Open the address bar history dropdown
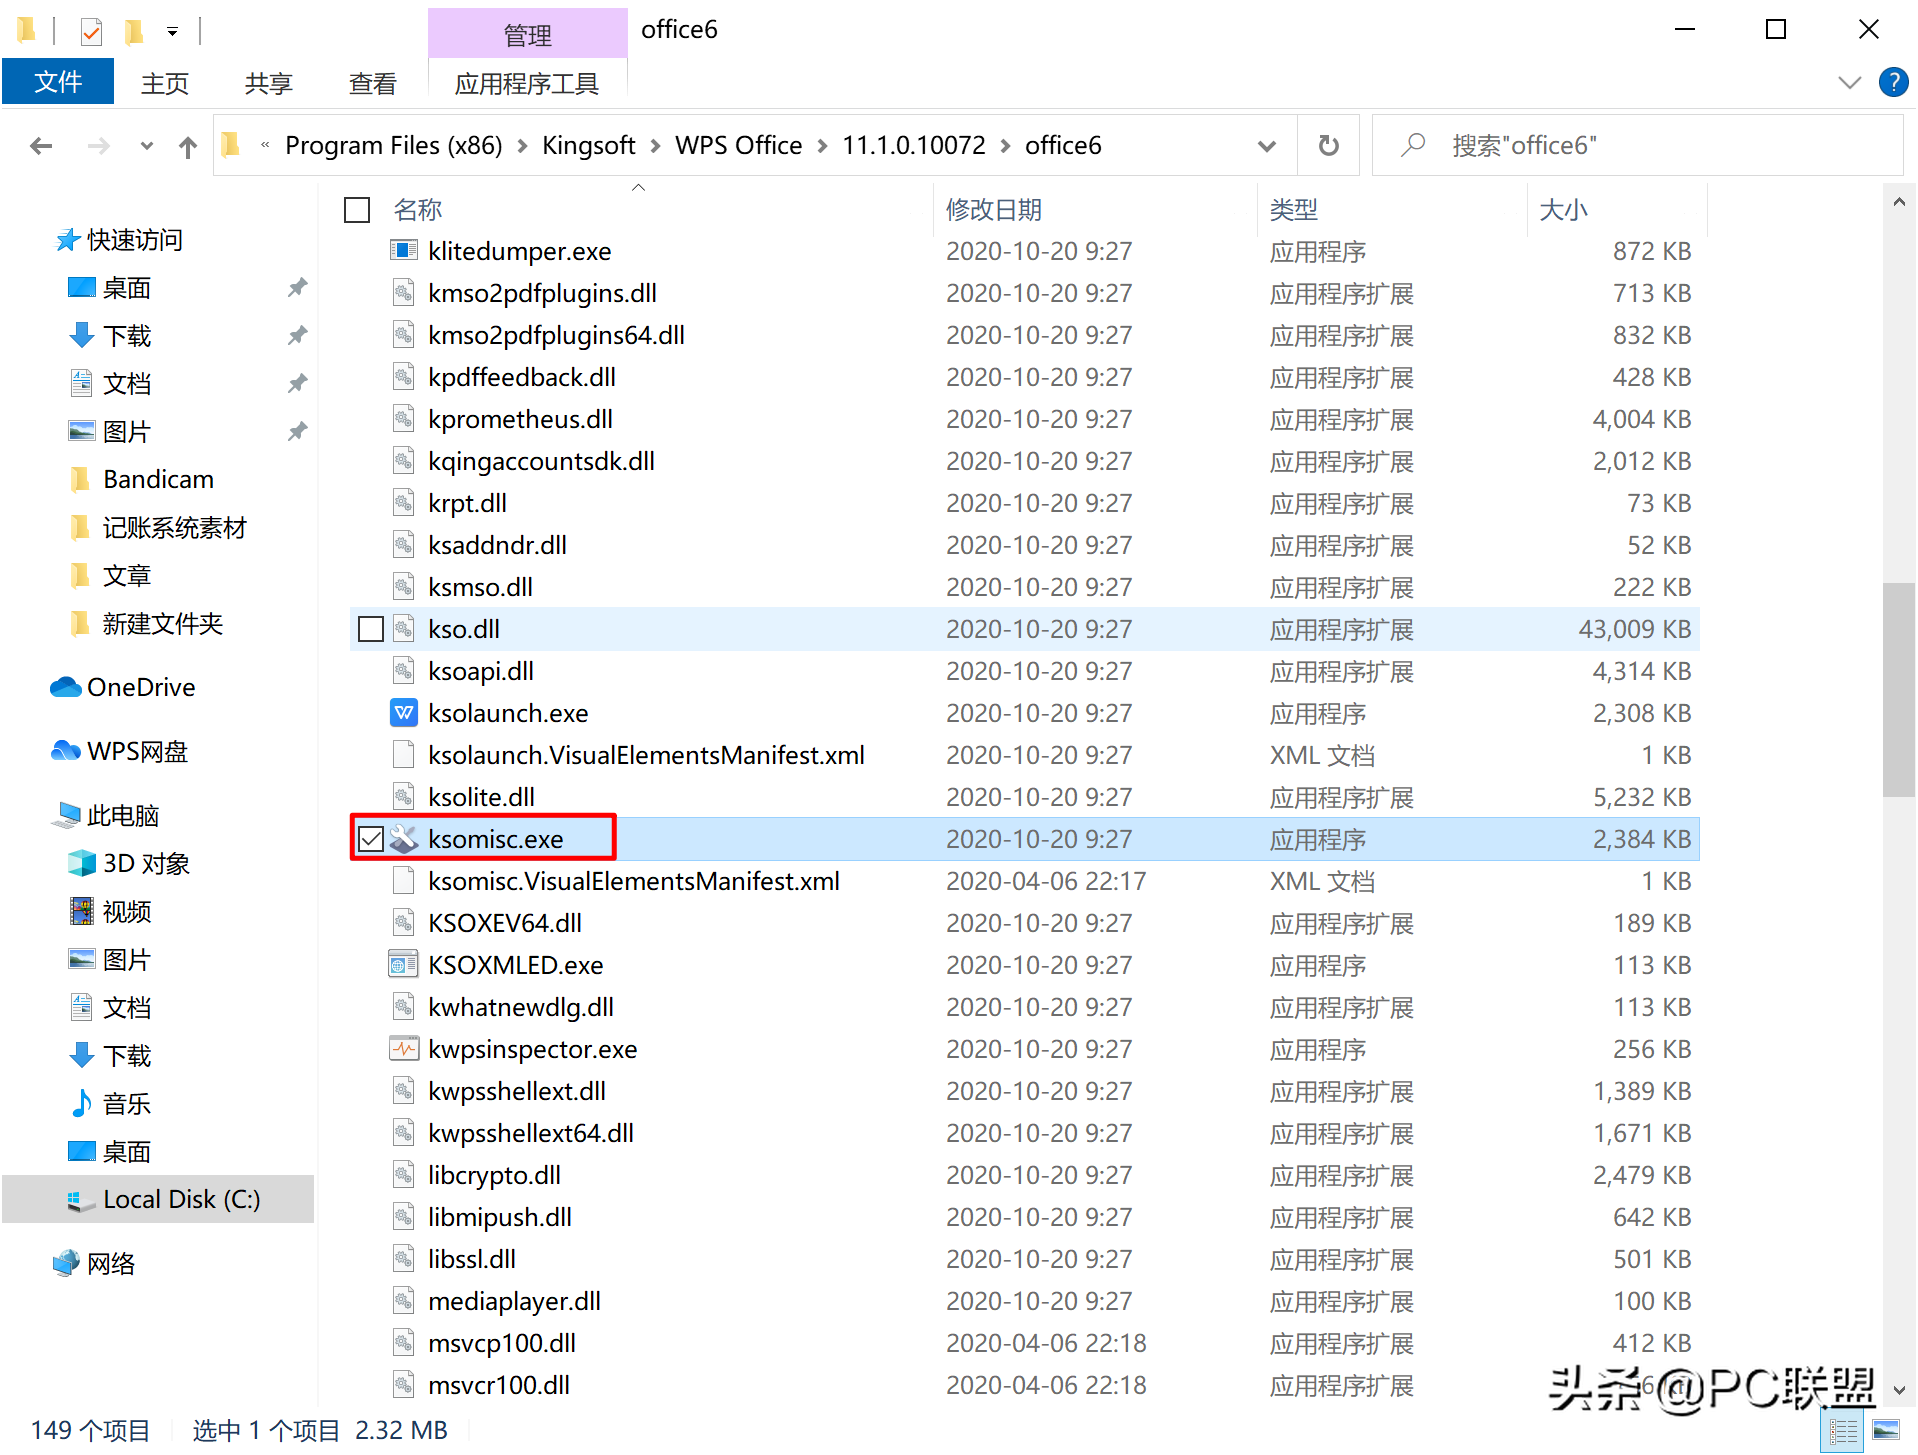 [1266, 146]
